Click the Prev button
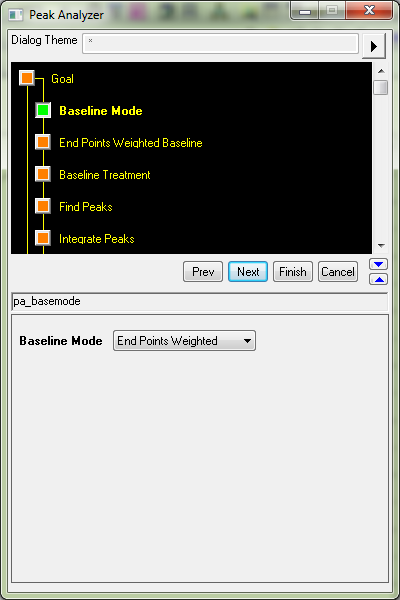This screenshot has width=400, height=600. pos(203,272)
